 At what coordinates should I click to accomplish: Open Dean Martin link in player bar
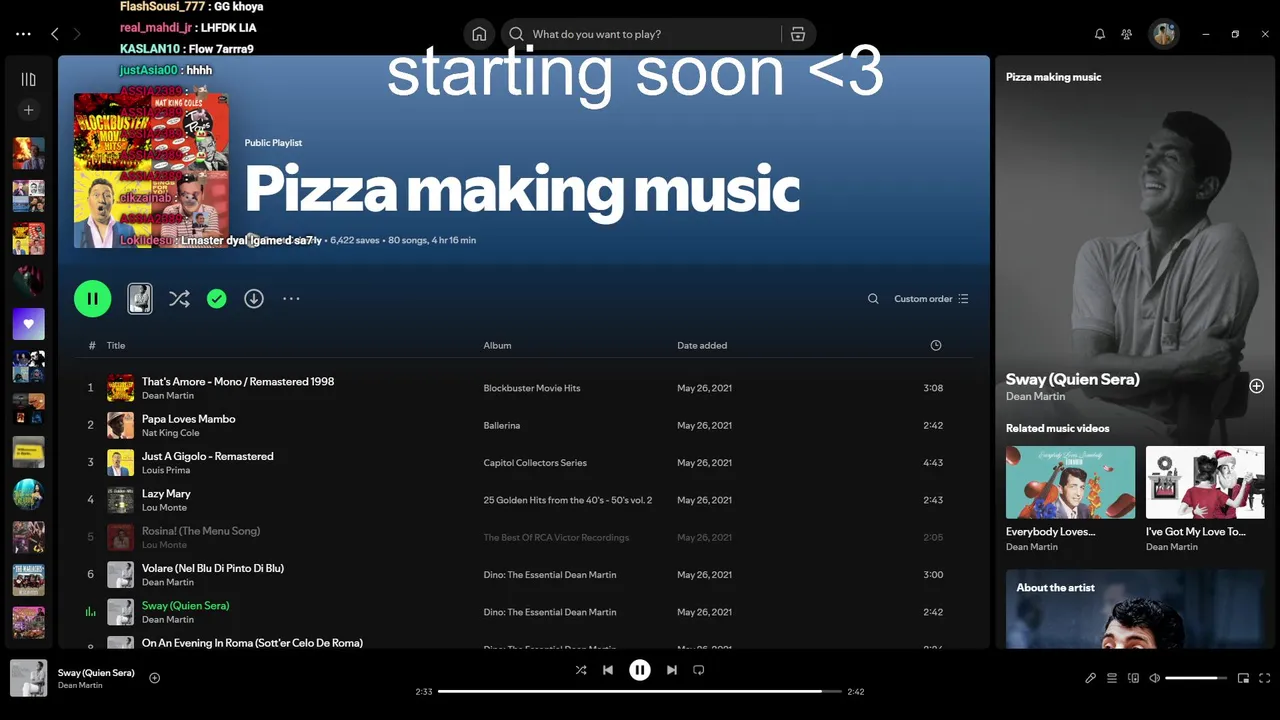coord(80,685)
